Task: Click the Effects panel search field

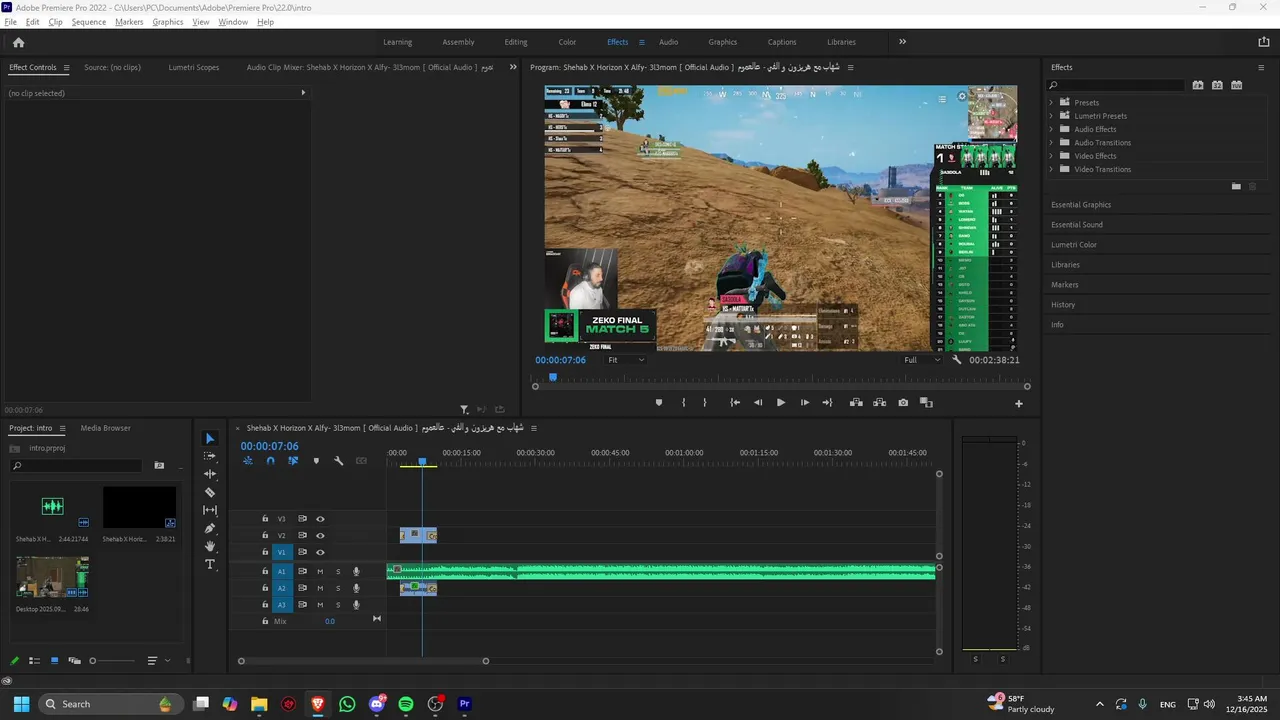Action: [x=1117, y=85]
